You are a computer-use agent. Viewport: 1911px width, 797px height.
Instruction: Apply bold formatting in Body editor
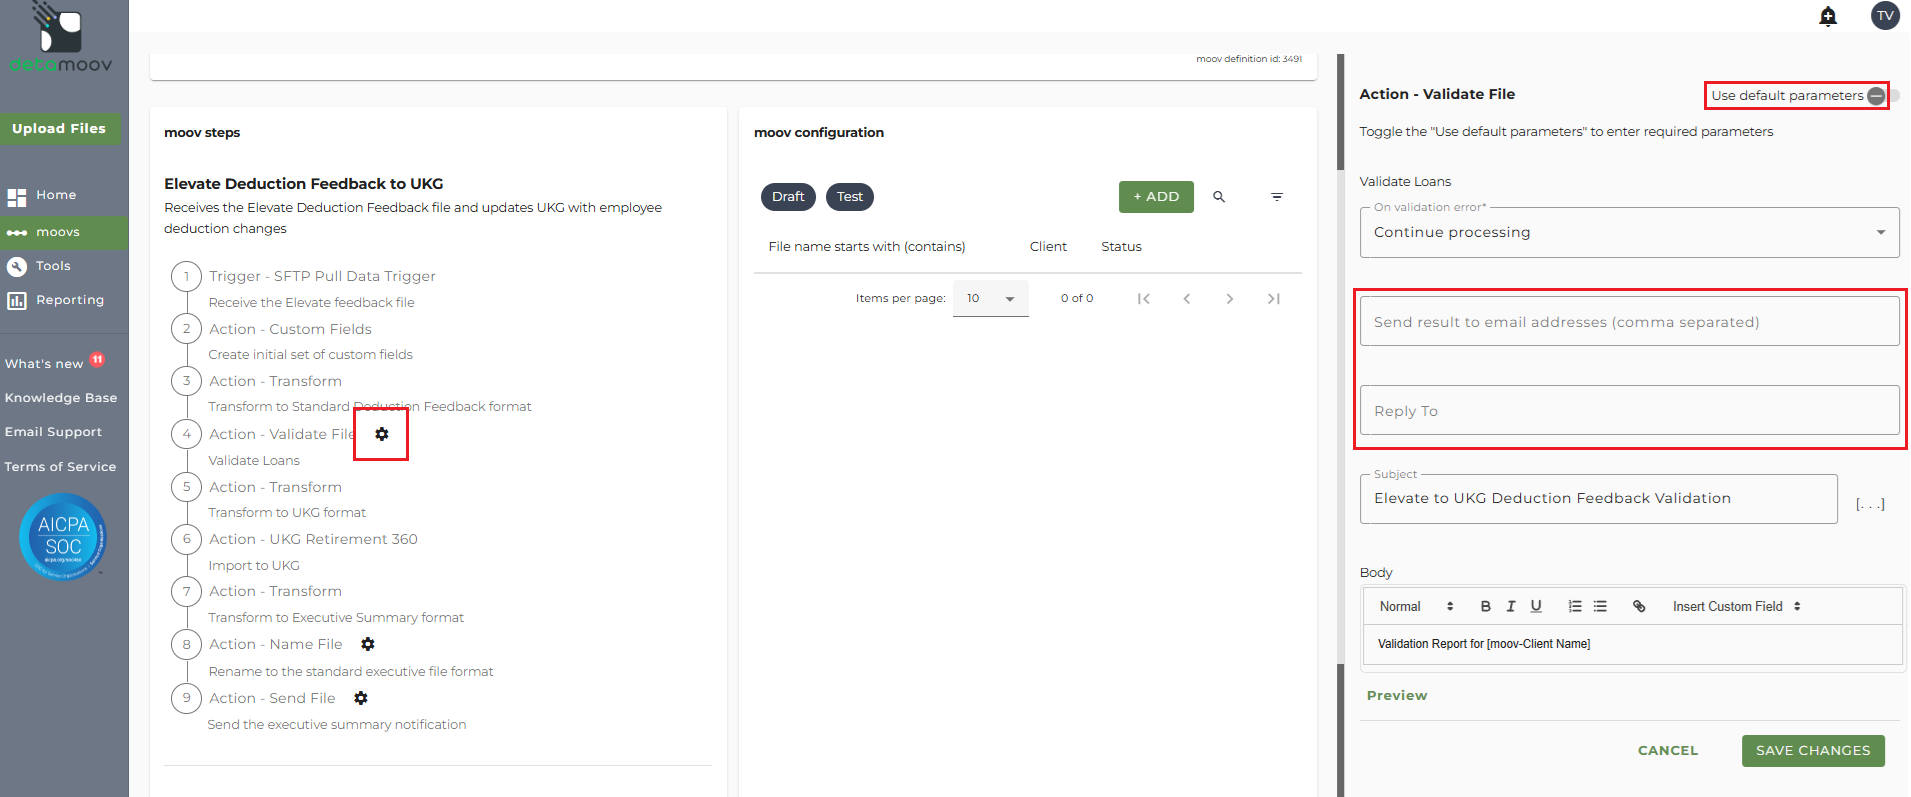pos(1486,606)
